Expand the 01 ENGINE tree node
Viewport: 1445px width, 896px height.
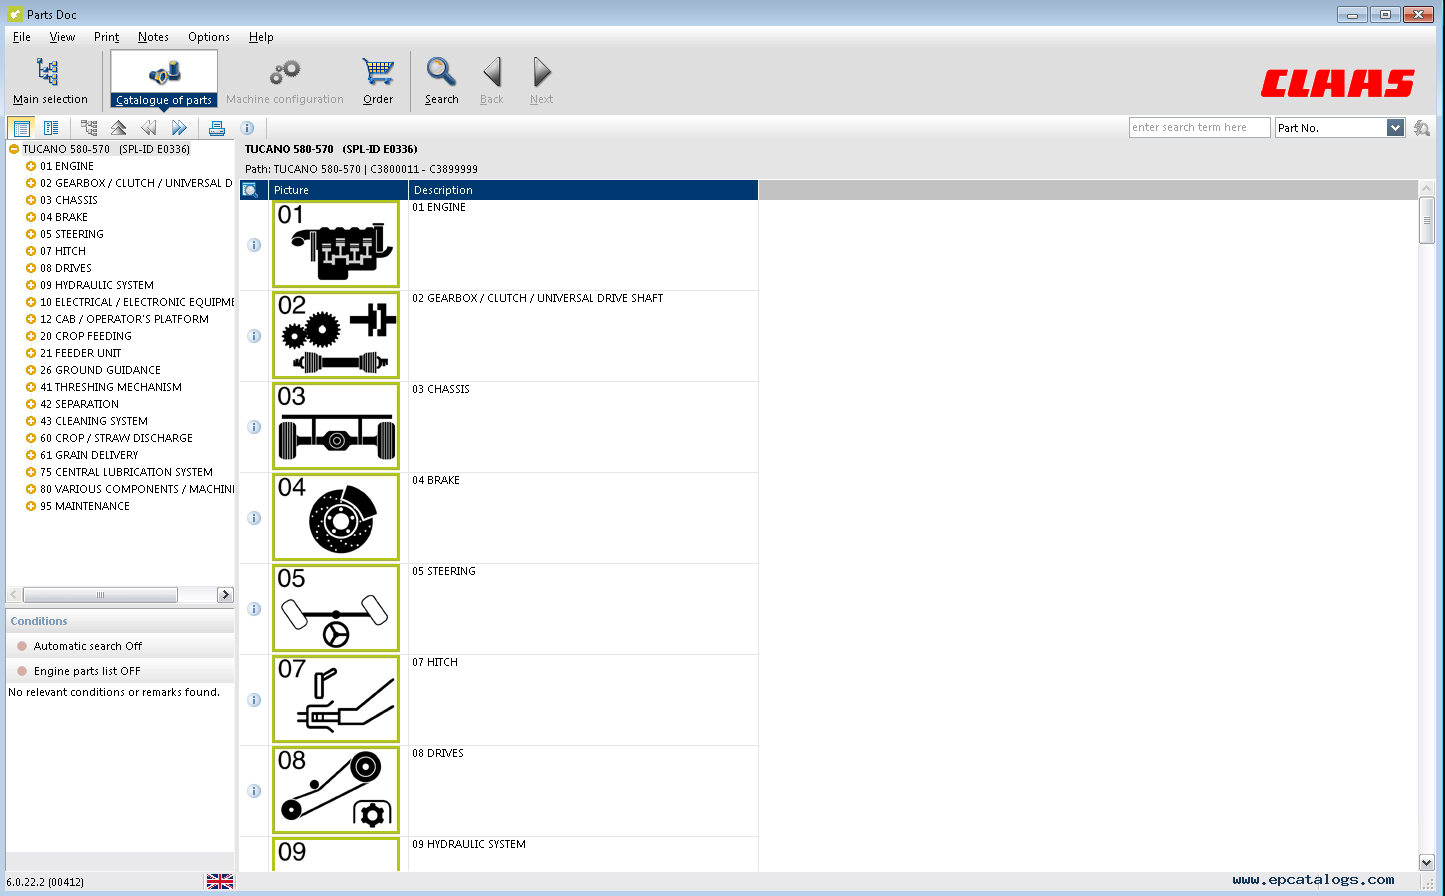tap(31, 166)
